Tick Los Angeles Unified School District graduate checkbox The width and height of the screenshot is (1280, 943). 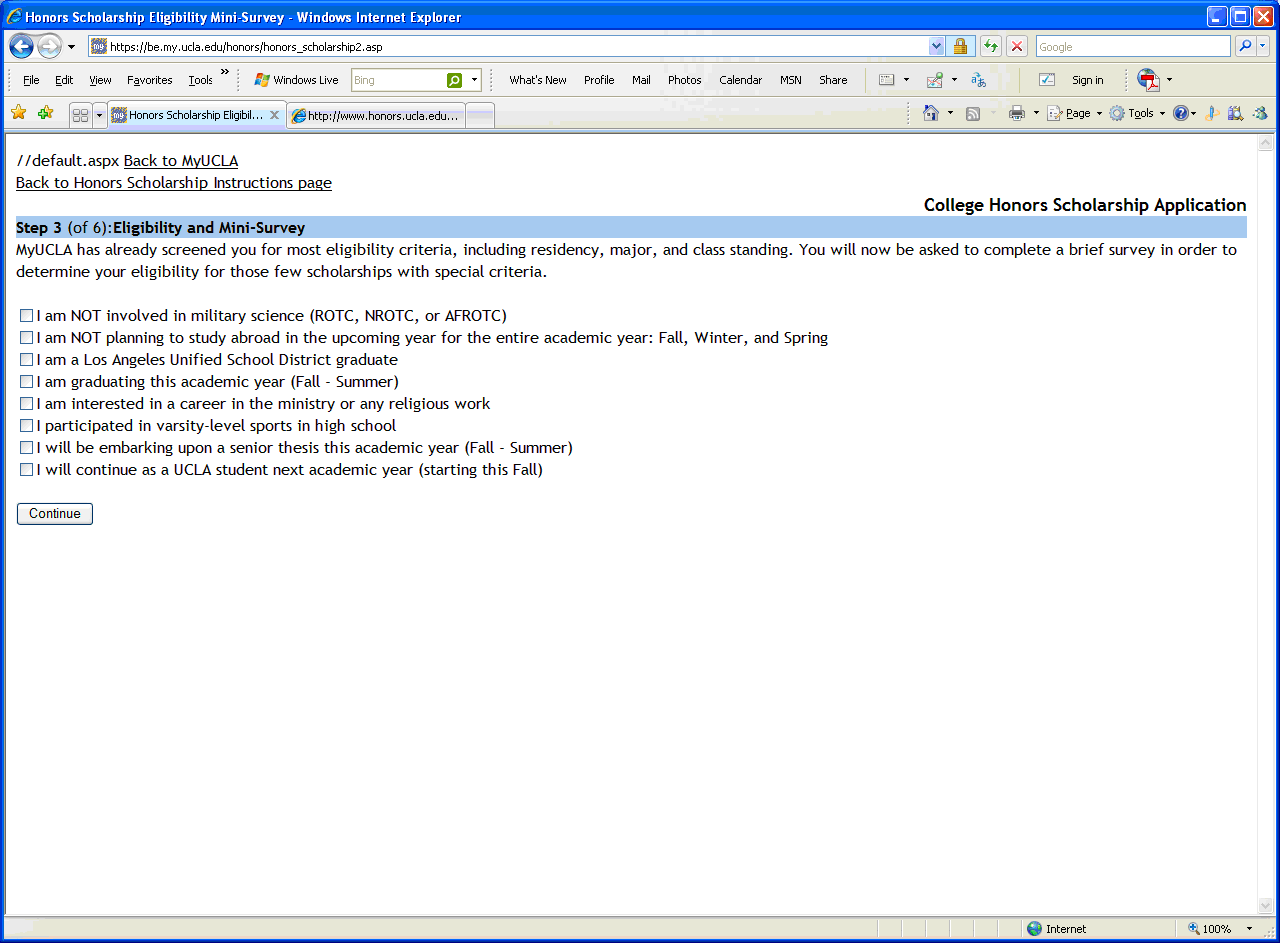pyautogui.click(x=27, y=360)
